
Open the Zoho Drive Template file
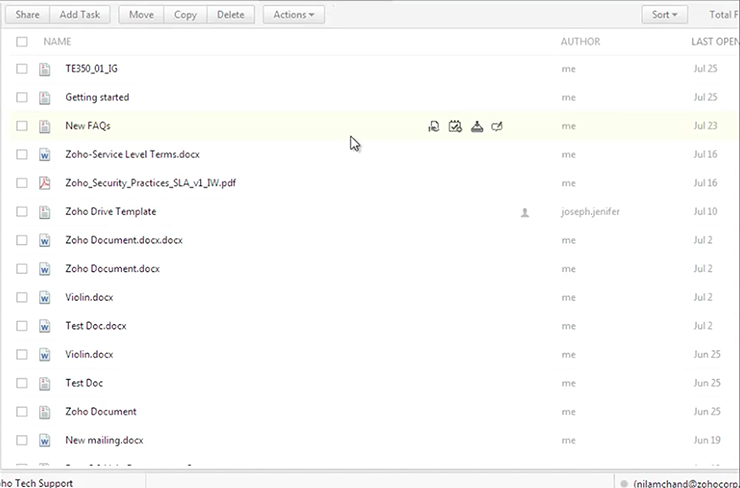(111, 211)
